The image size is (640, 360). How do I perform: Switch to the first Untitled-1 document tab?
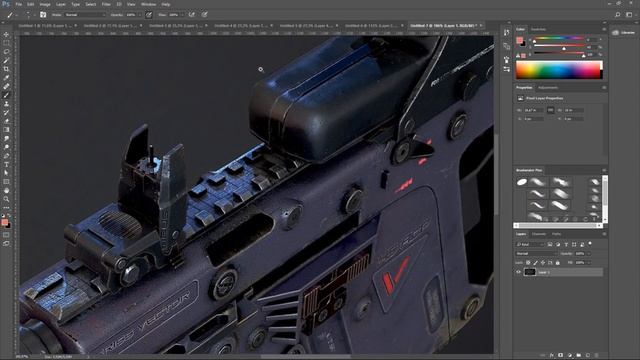point(46,25)
